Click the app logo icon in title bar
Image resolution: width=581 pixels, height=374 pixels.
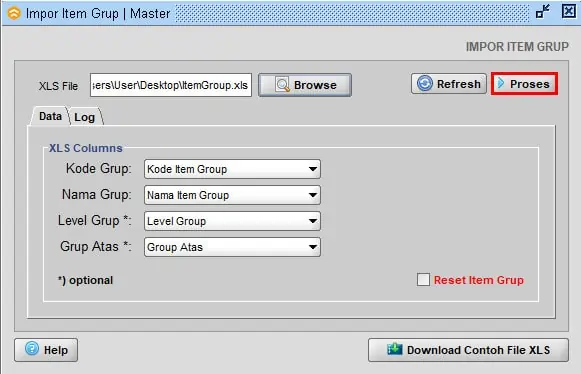click(x=14, y=14)
